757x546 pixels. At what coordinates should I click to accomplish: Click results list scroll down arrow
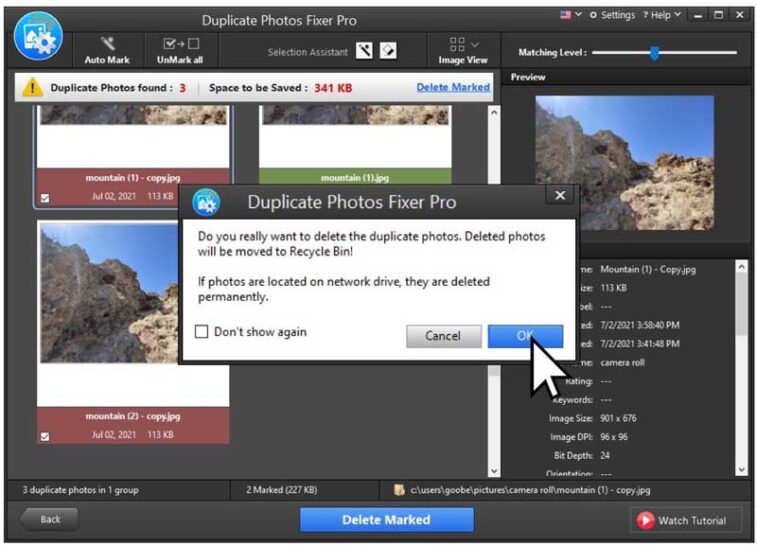click(494, 471)
